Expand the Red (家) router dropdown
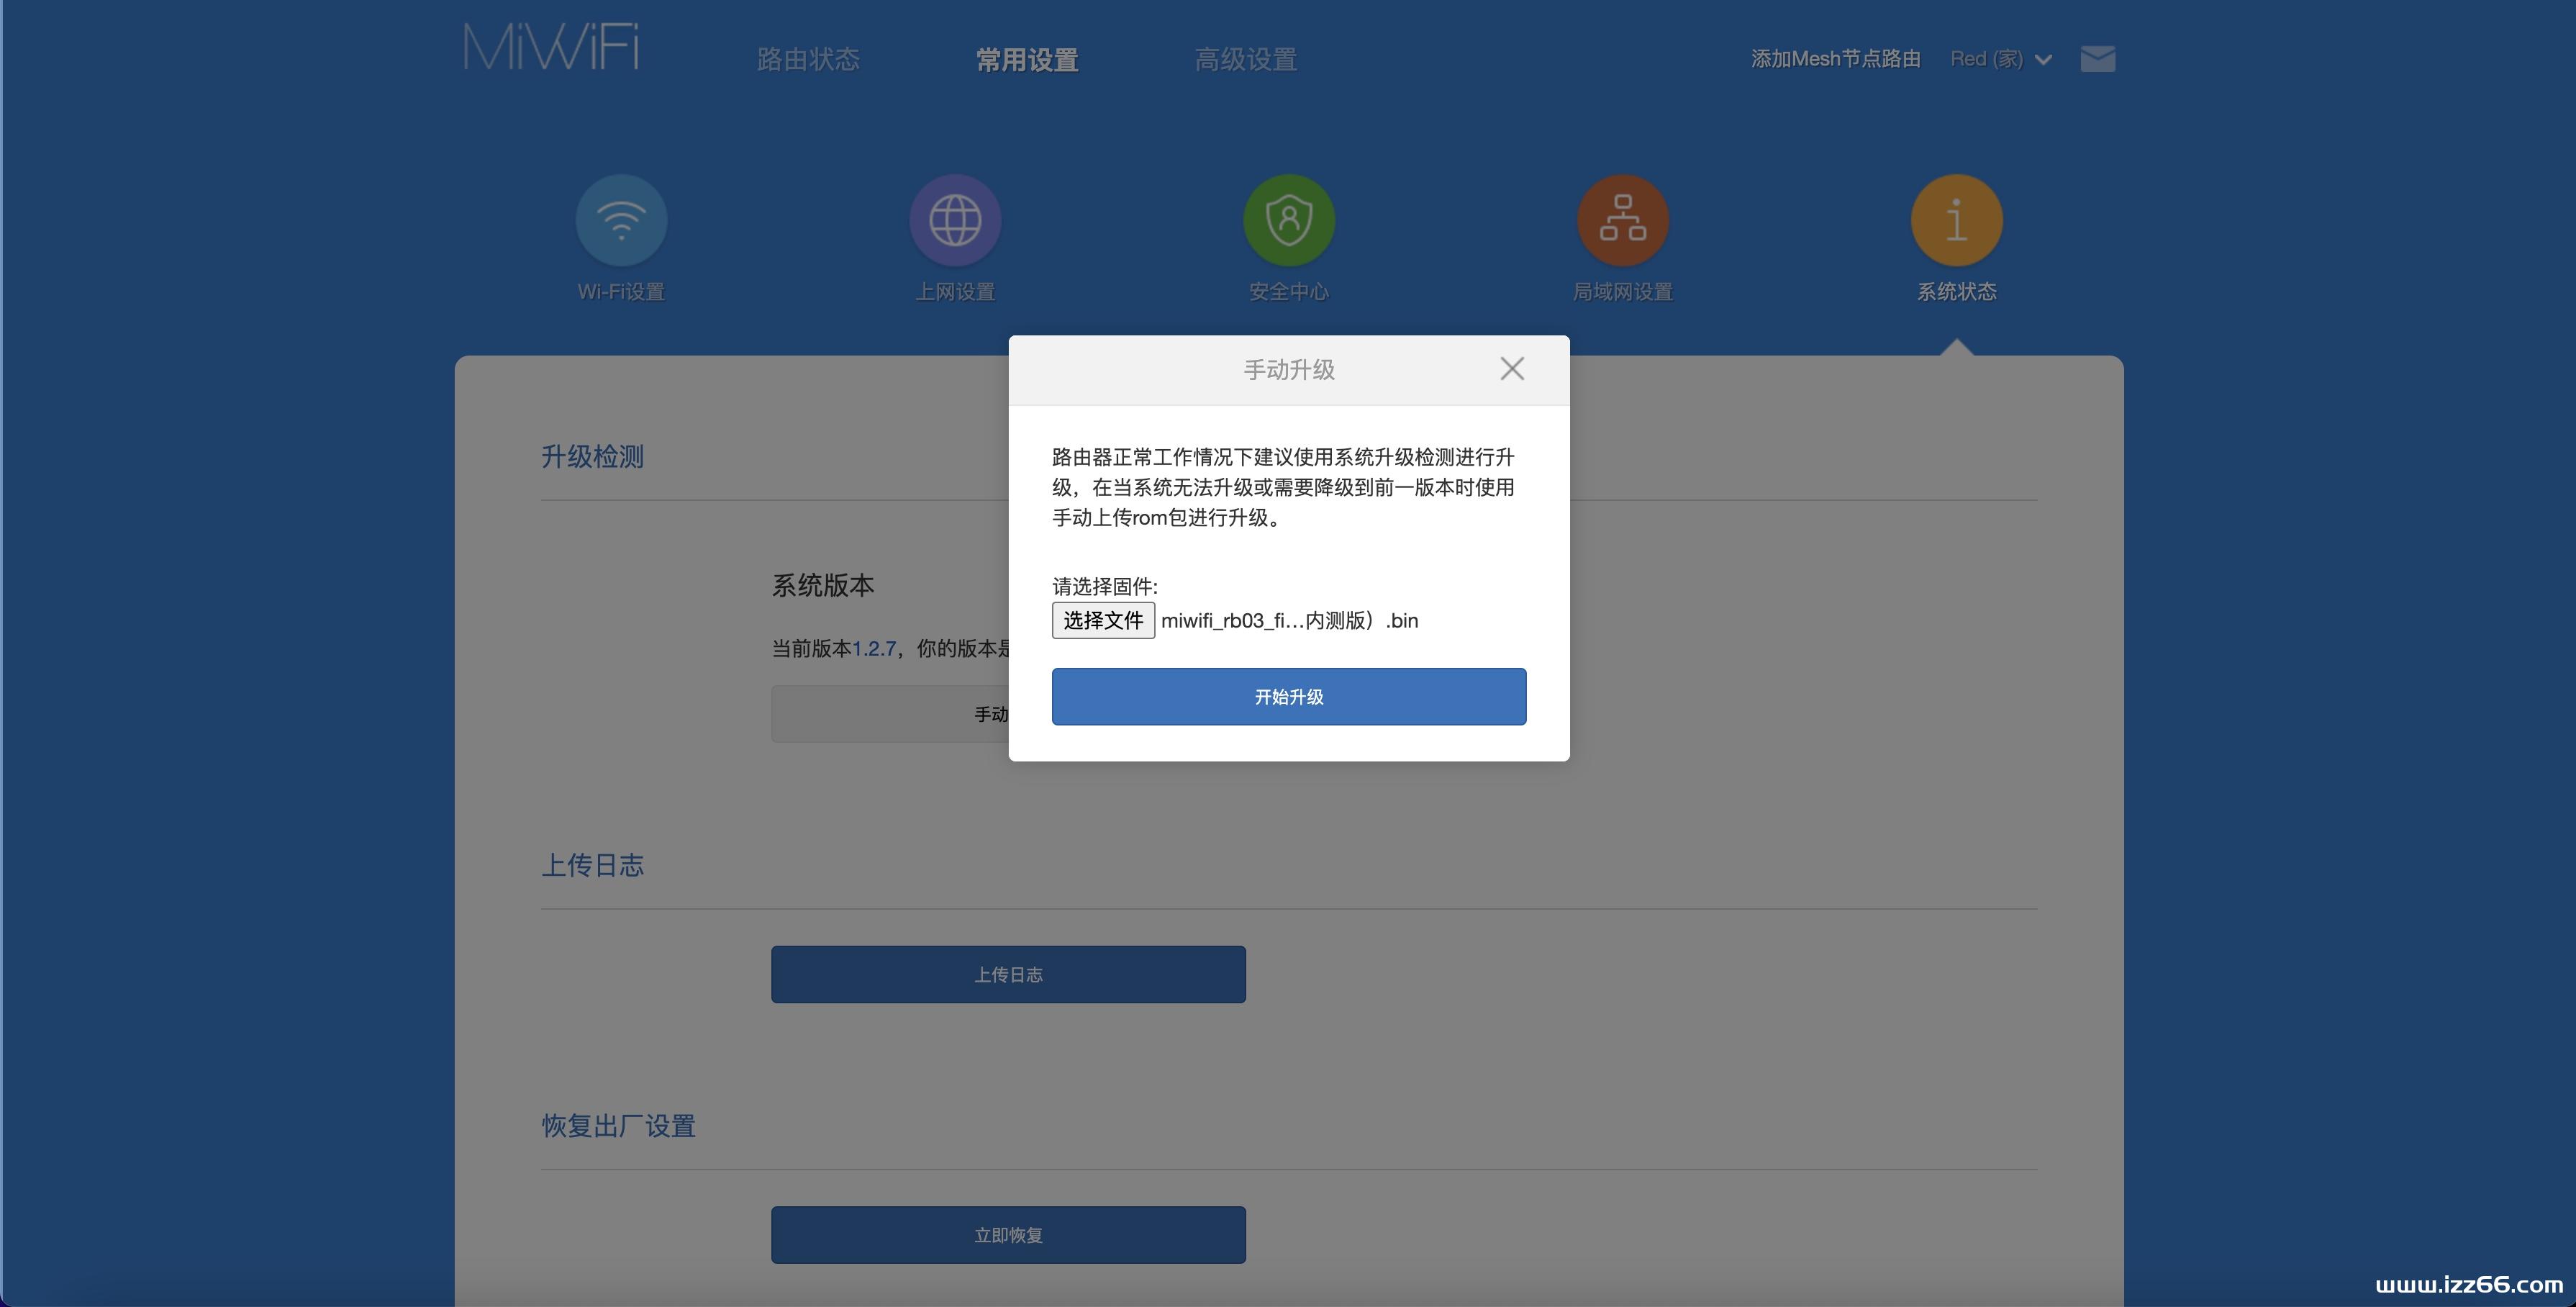The height and width of the screenshot is (1307, 2576). coord(2001,59)
